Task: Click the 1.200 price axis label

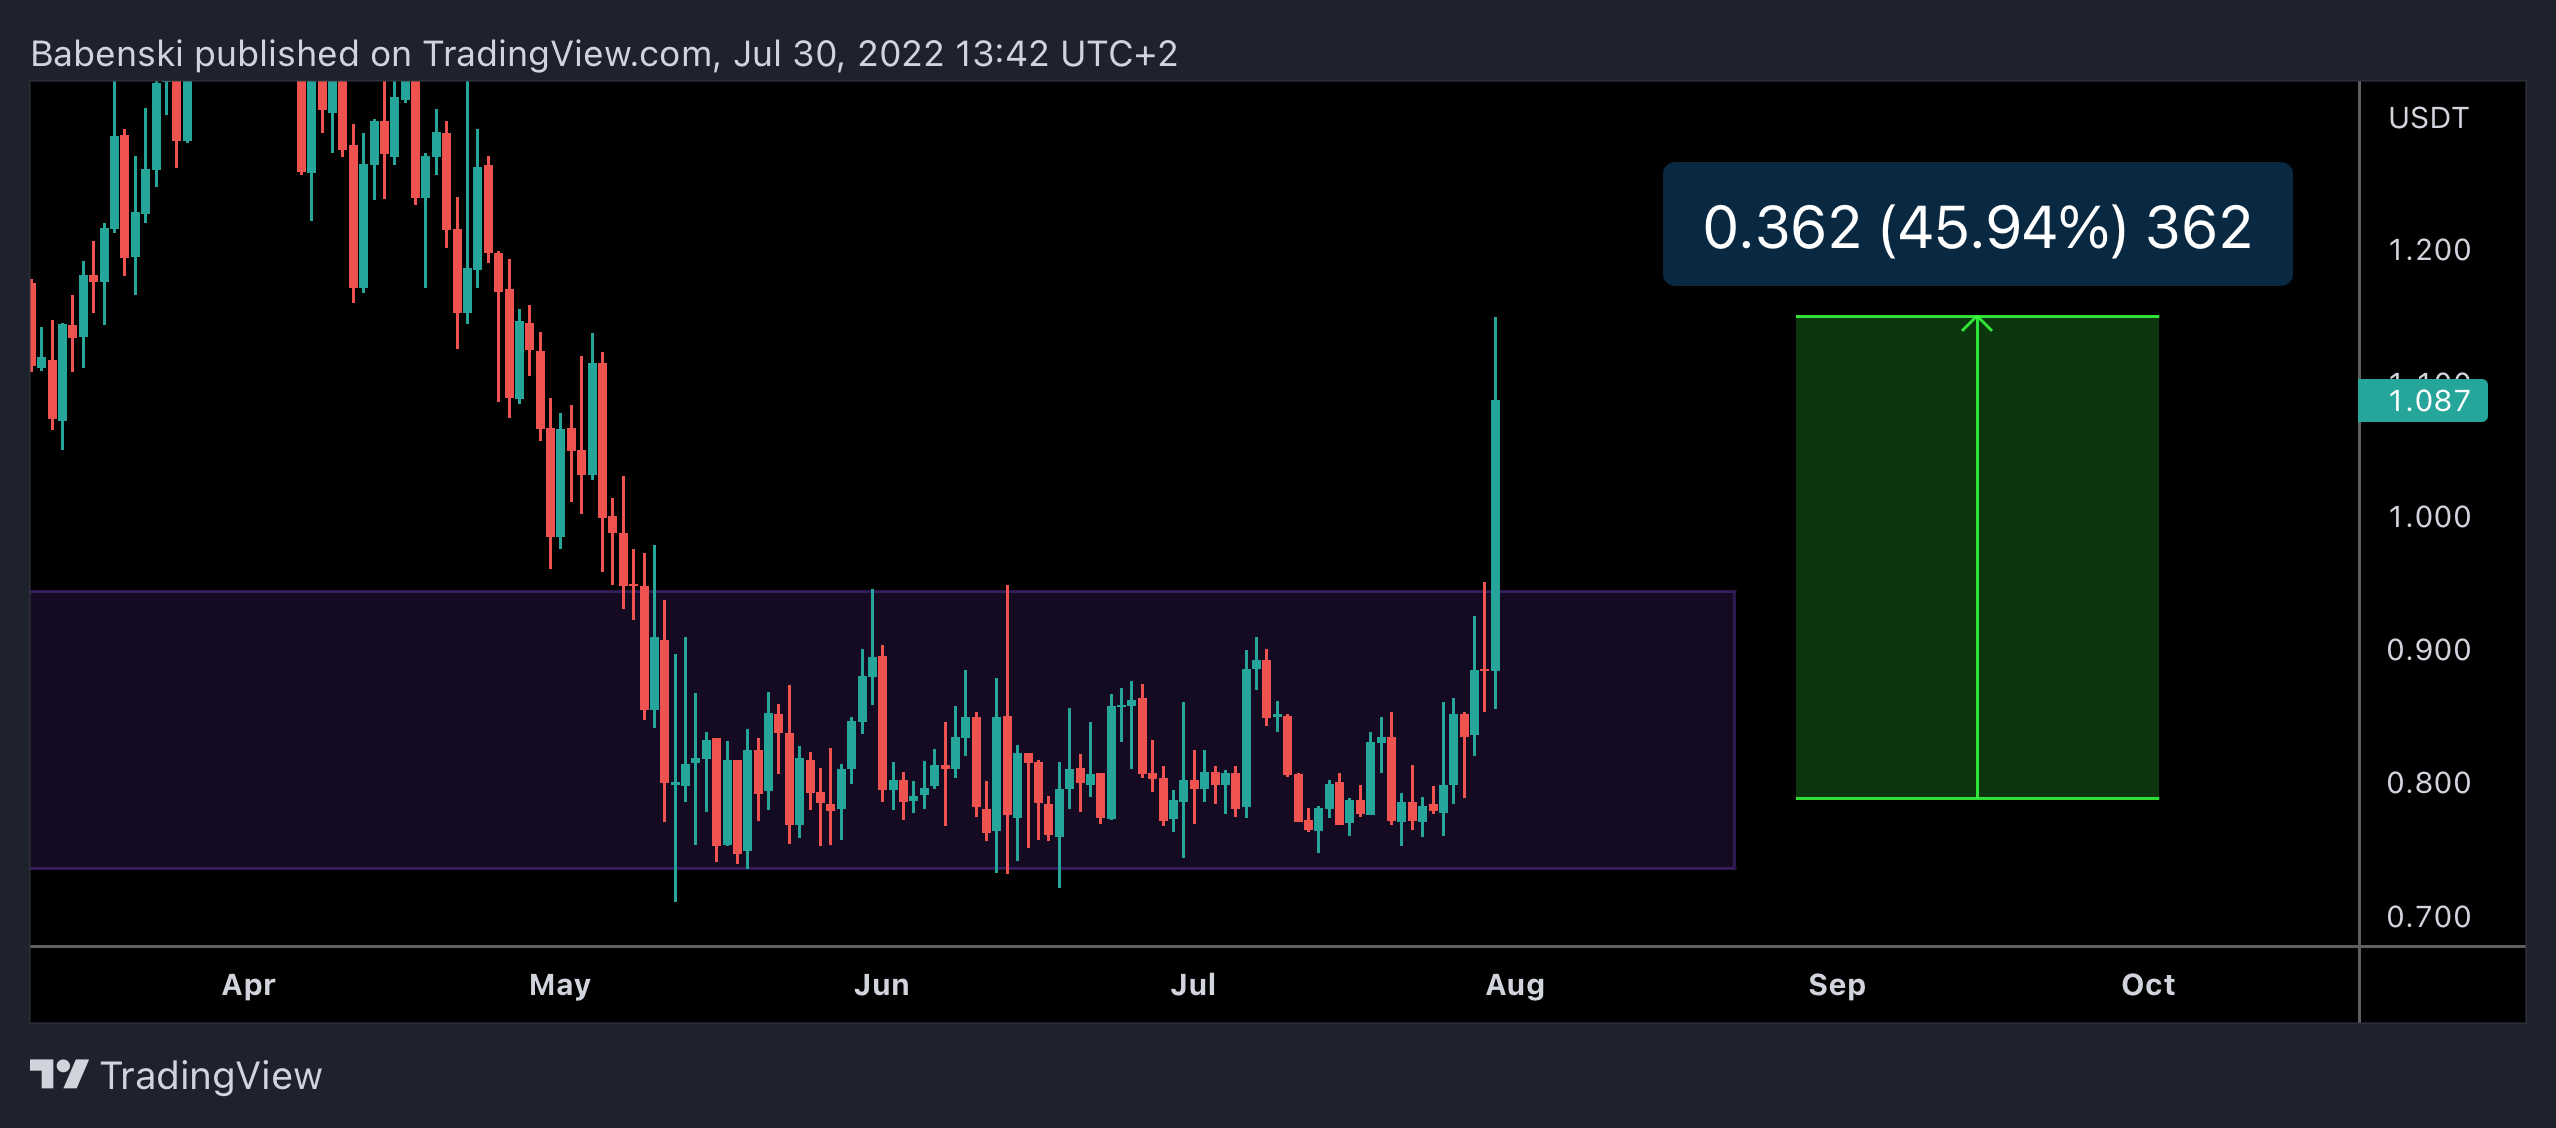Action: coord(2428,249)
